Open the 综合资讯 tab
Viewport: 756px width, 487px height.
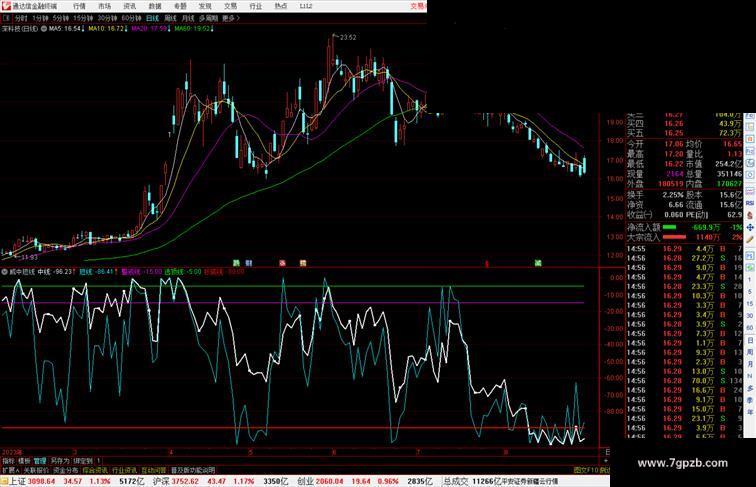tap(95, 470)
